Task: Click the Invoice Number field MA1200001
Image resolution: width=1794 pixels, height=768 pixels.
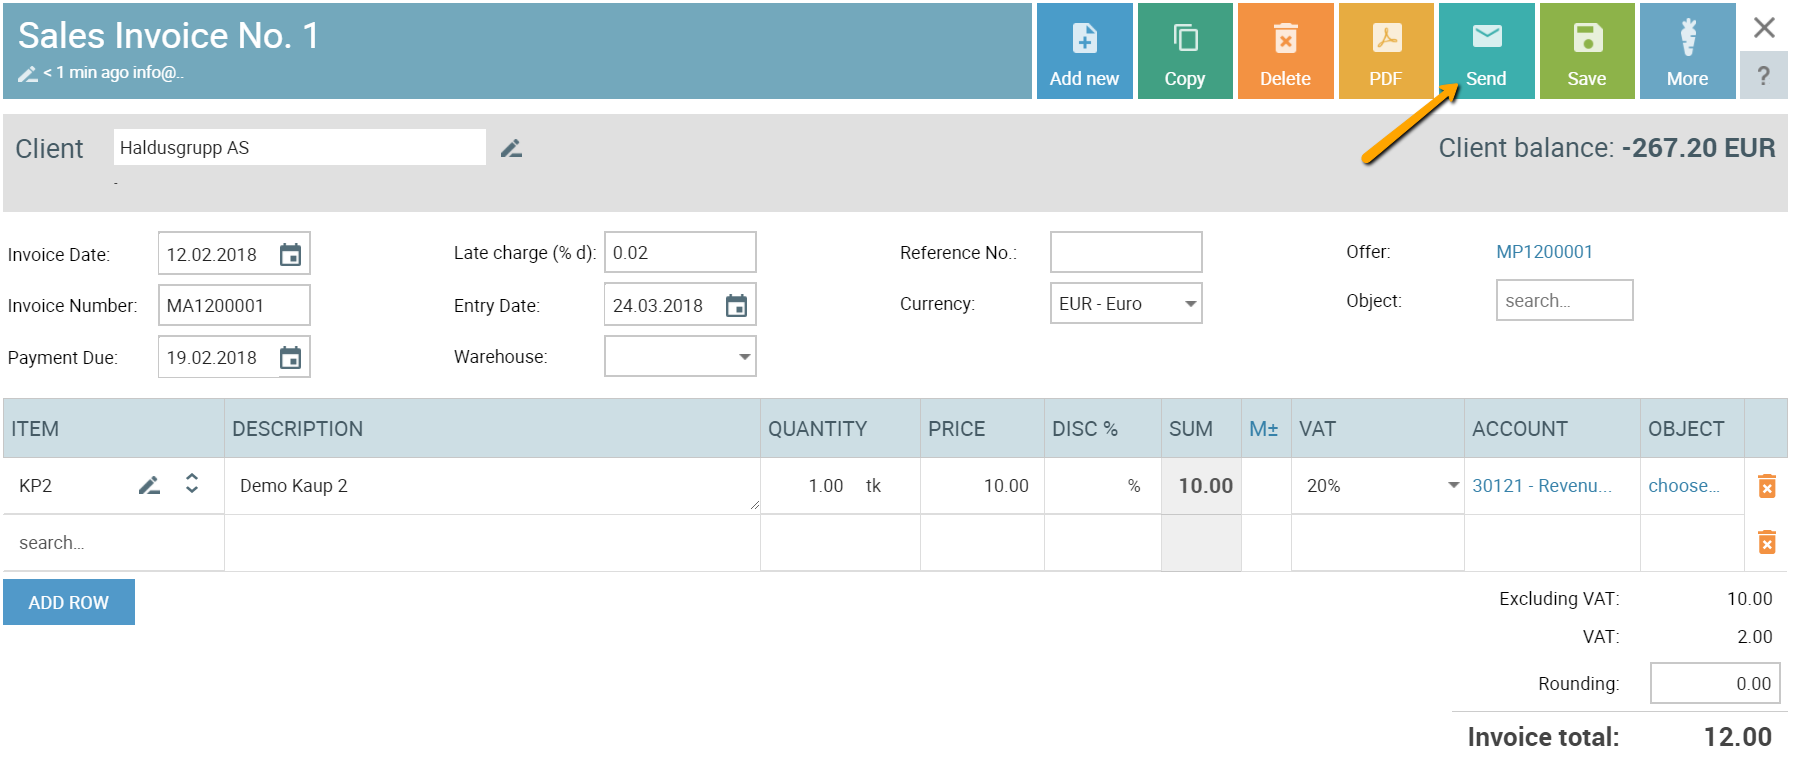Action: pyautogui.click(x=234, y=305)
